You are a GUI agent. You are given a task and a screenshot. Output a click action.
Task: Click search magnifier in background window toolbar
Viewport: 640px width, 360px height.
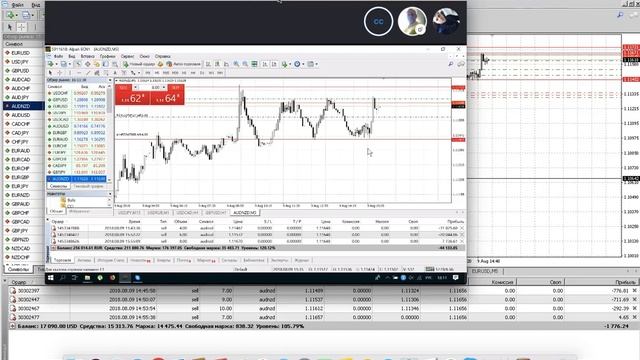620,15
